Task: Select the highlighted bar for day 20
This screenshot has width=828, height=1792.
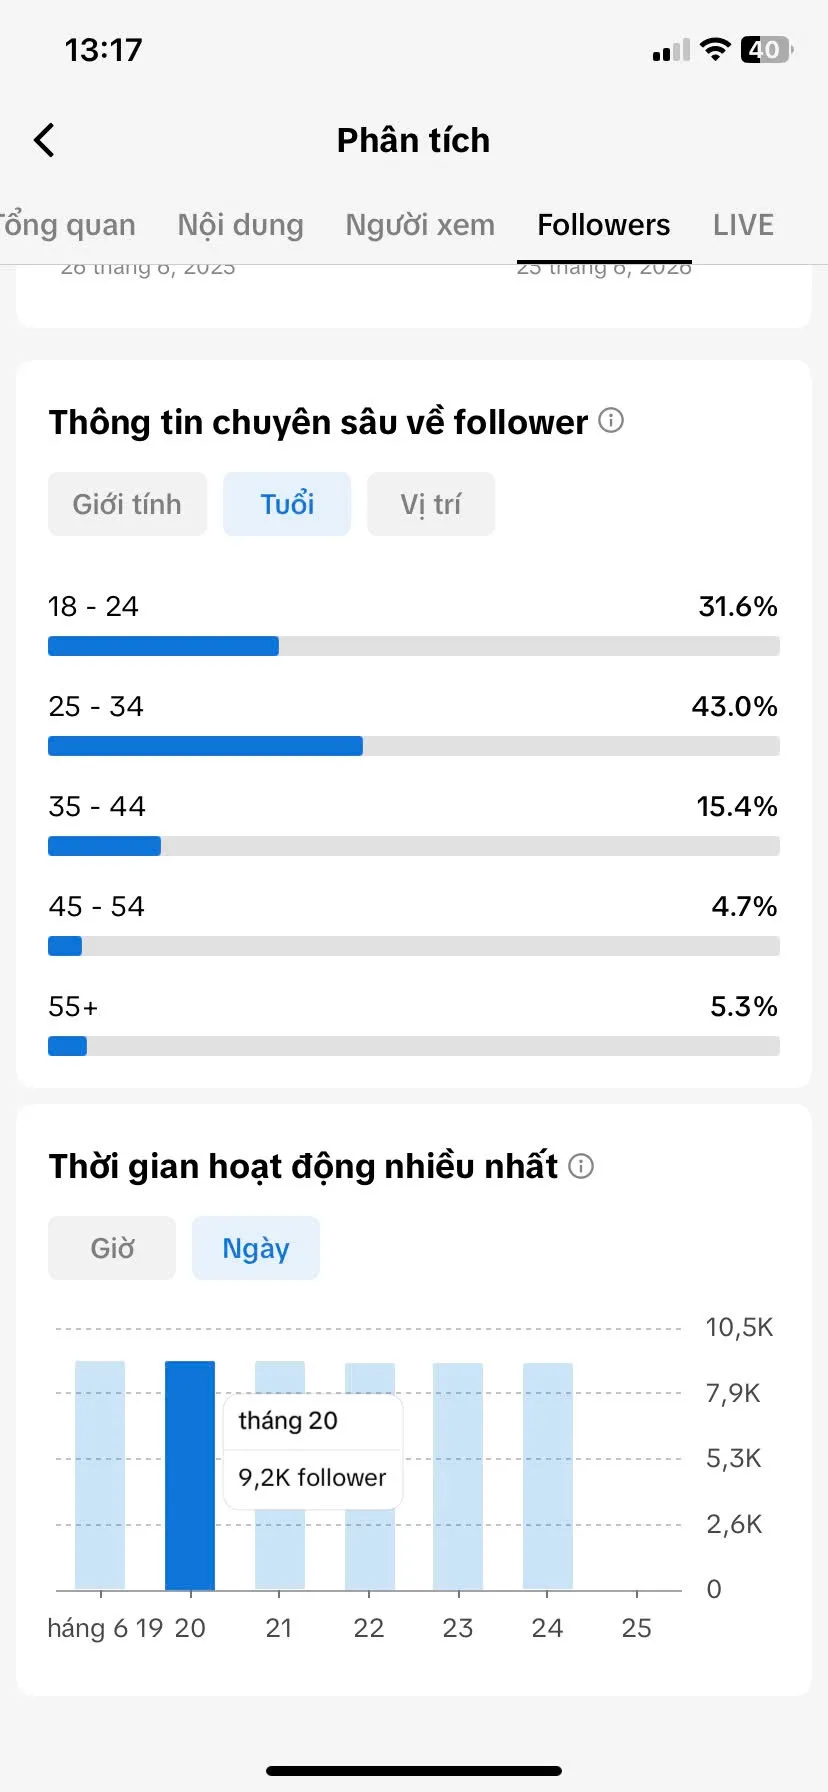Action: coord(190,1475)
